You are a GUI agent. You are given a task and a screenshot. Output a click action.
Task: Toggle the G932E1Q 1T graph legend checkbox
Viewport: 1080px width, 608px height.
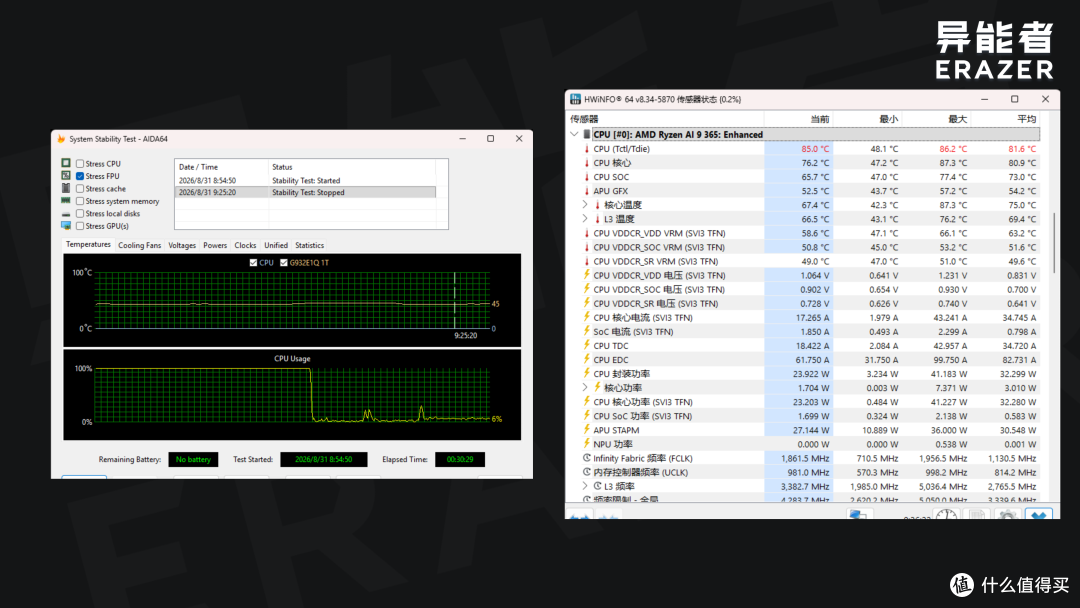click(x=284, y=262)
